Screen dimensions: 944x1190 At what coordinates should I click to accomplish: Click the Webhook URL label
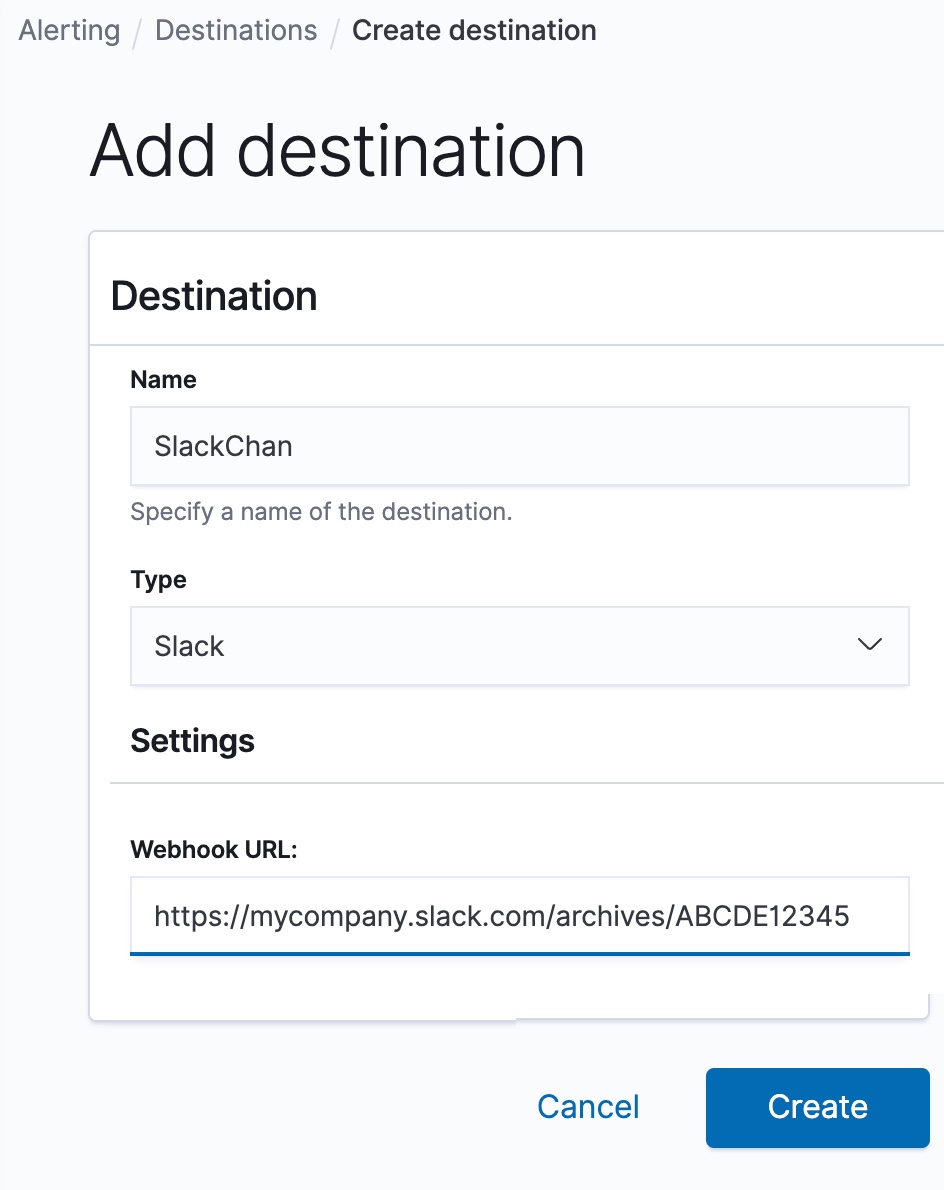click(214, 850)
